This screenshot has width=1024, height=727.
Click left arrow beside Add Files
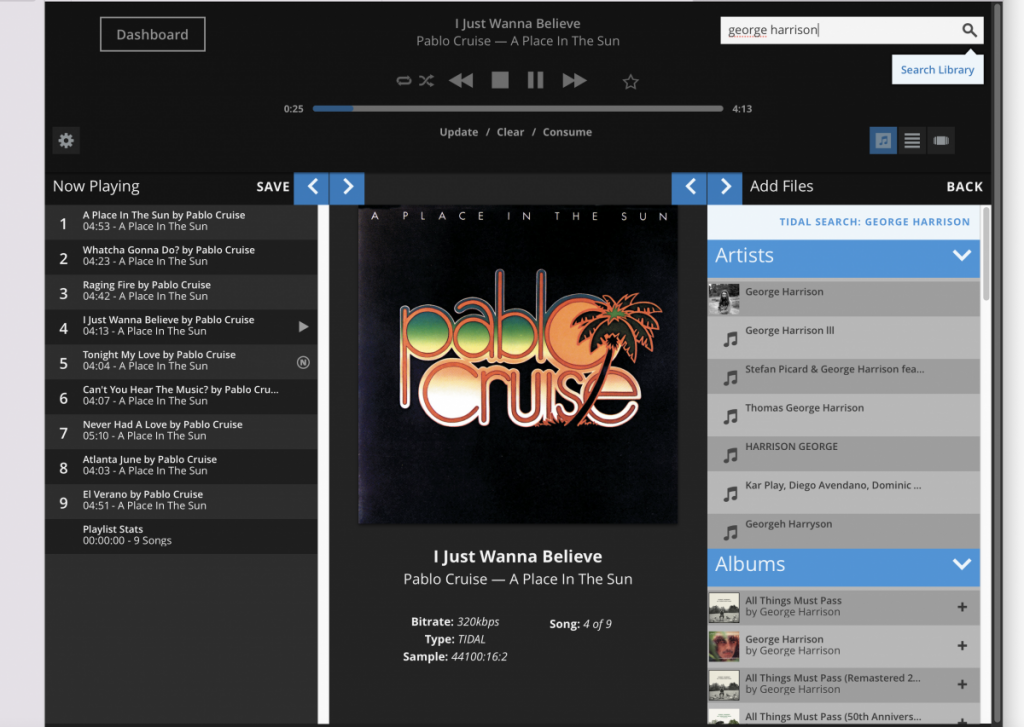(x=690, y=187)
